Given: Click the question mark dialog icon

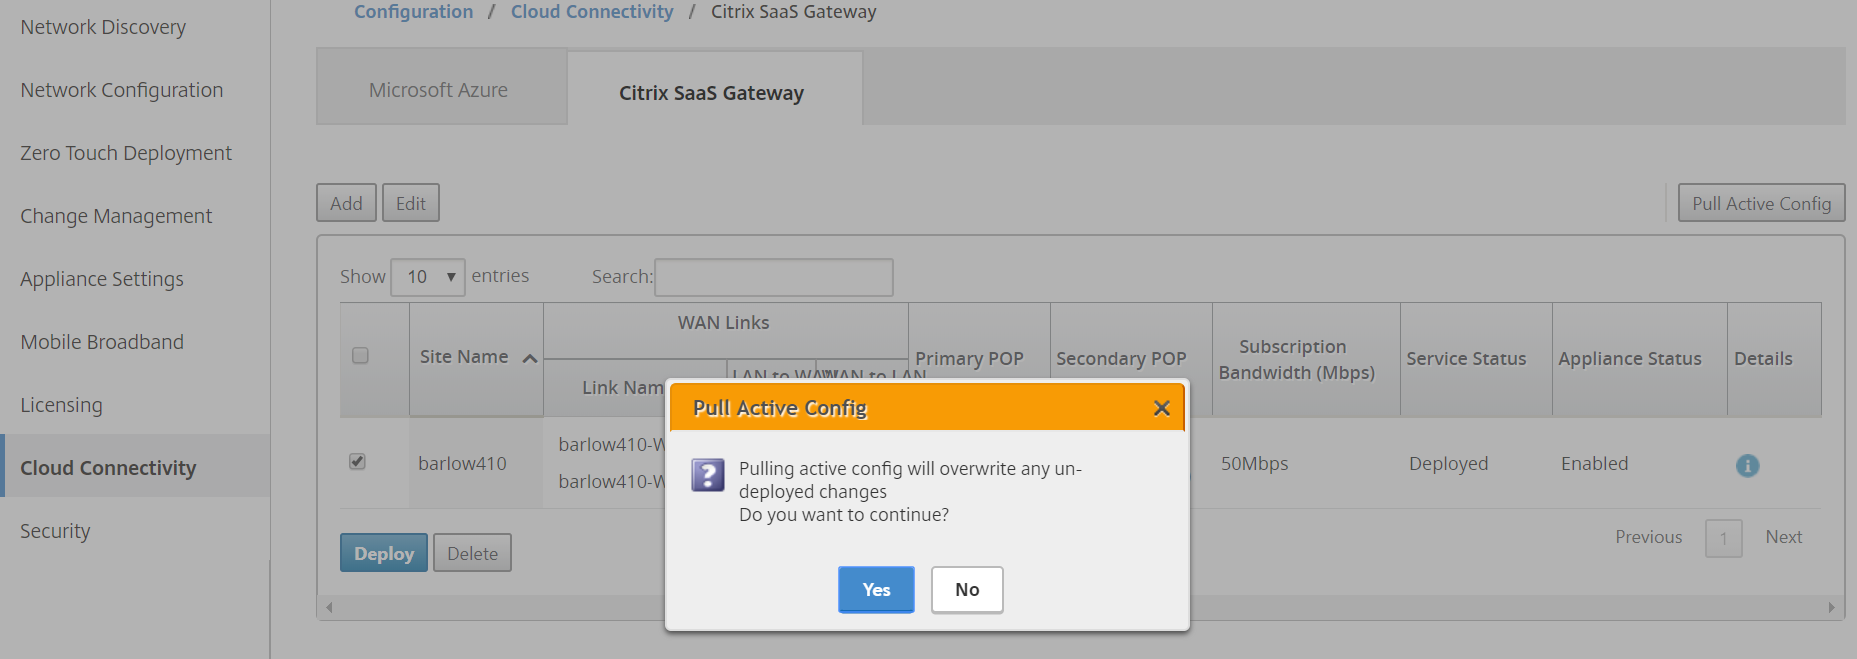Looking at the screenshot, I should point(708,475).
